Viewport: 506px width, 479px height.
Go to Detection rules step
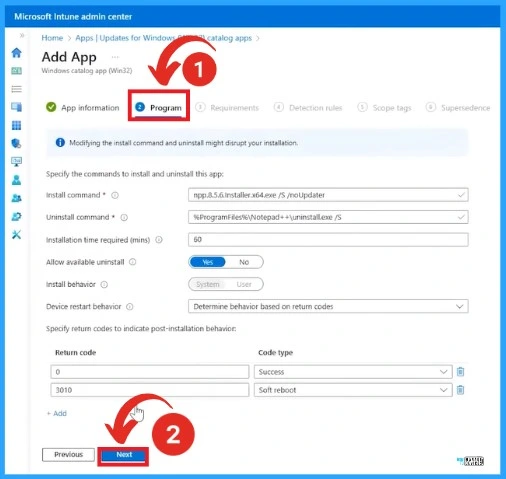click(308, 108)
